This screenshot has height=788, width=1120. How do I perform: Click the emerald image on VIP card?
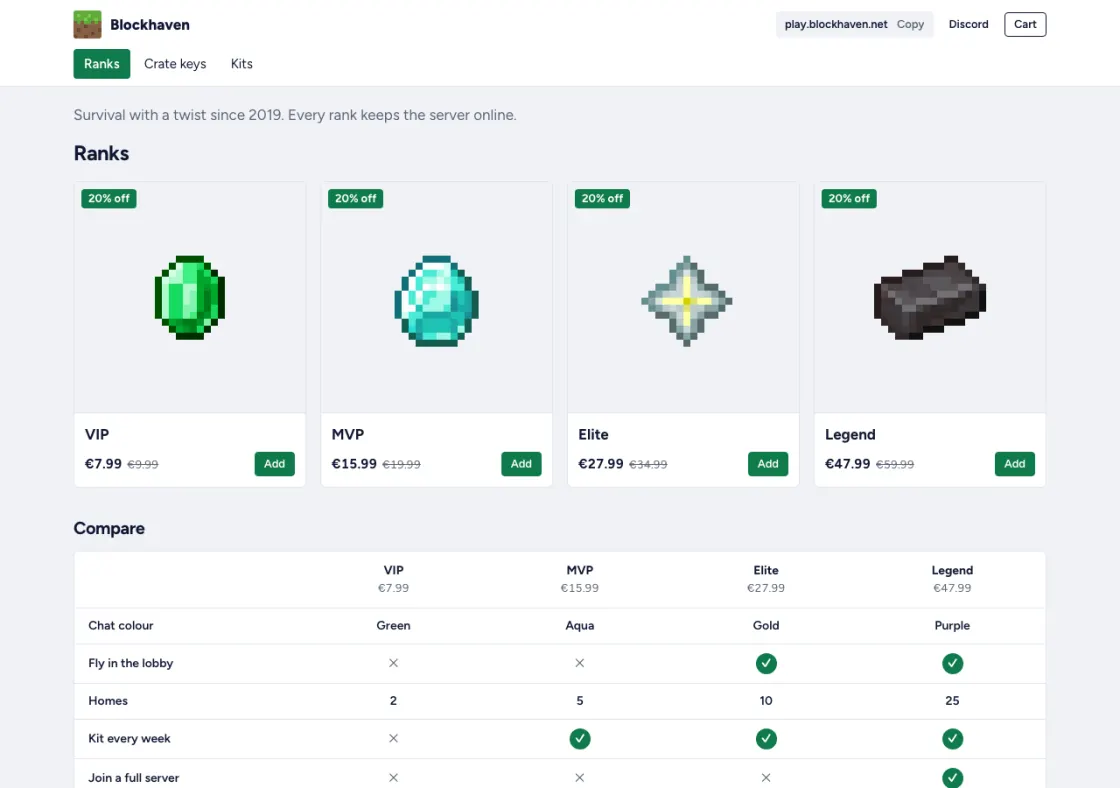190,297
